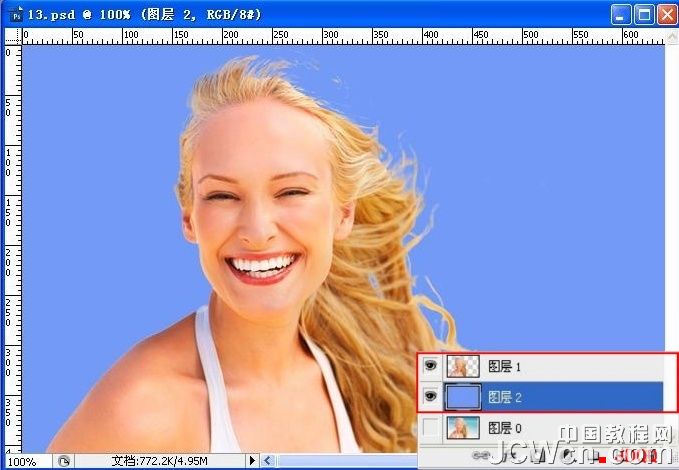Click the 图层 1 layer thumbnail
The height and width of the screenshot is (470, 679).
[x=461, y=367]
